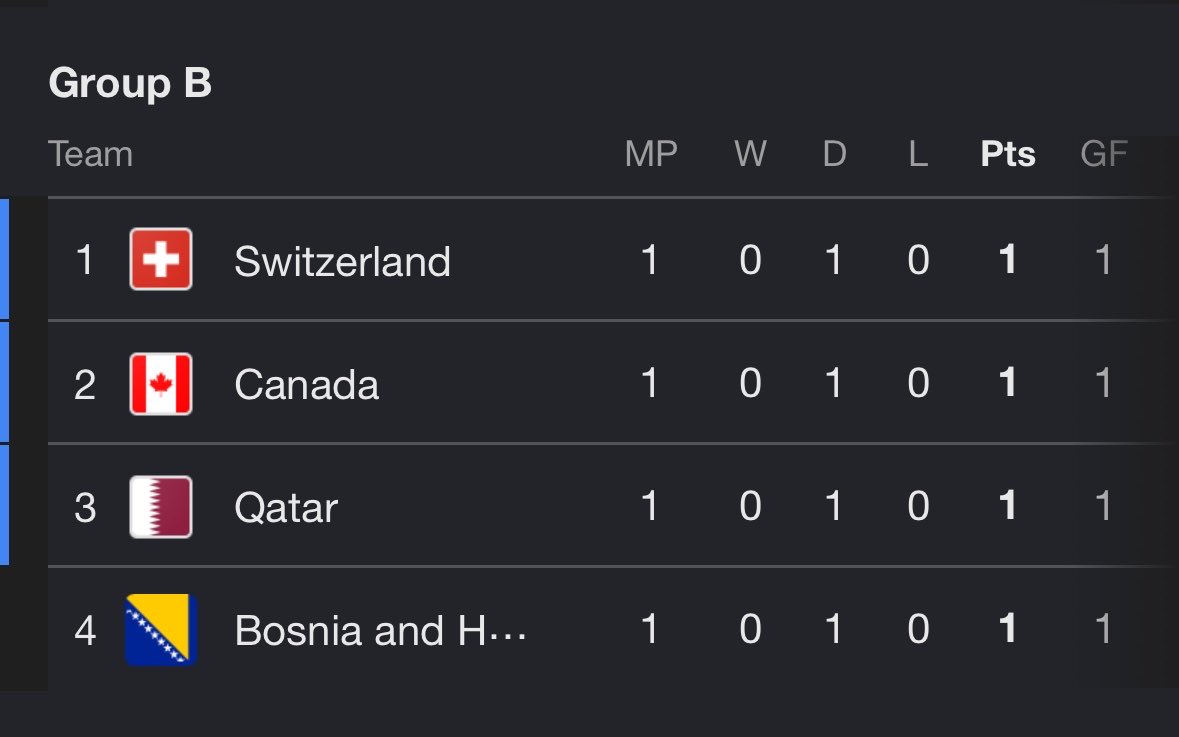
Task: Click the Qatar flag icon
Action: pyautogui.click(x=161, y=507)
